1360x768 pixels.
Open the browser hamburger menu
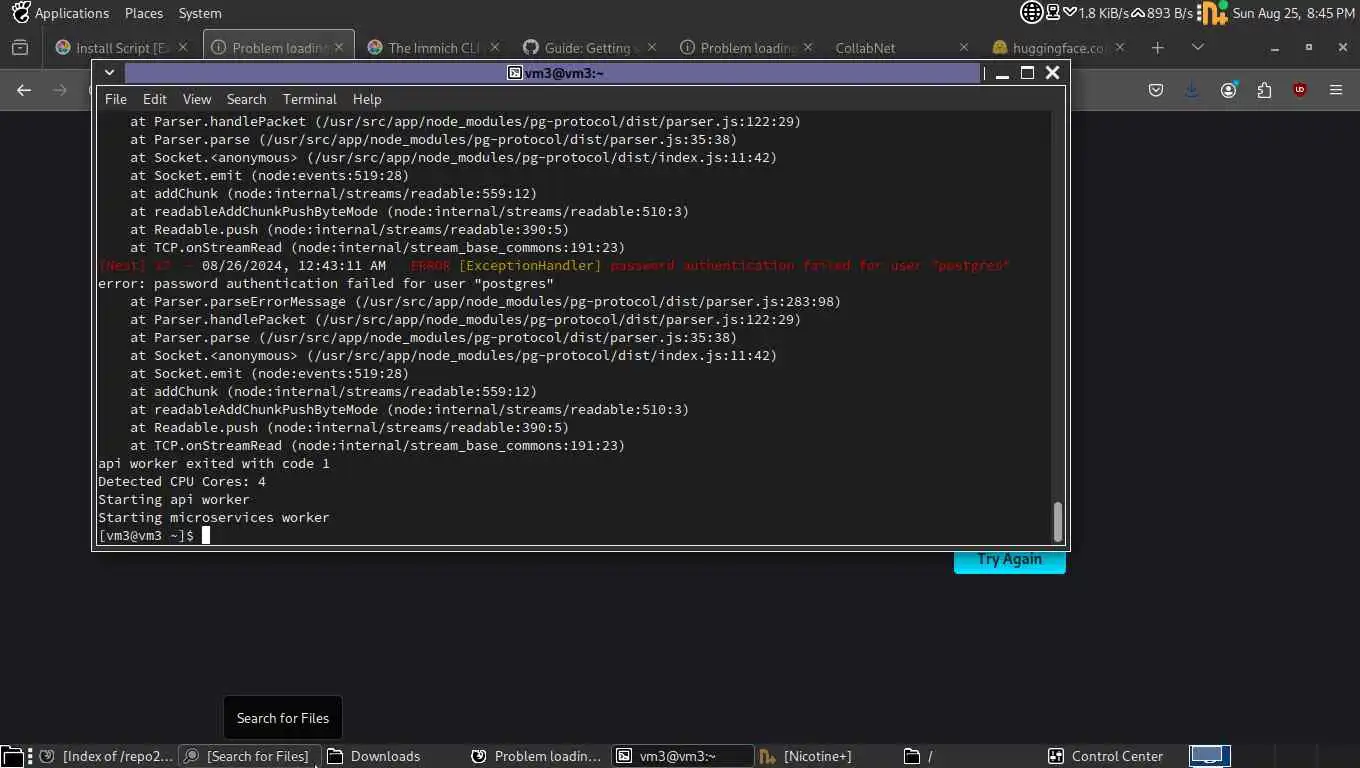coord(1336,90)
